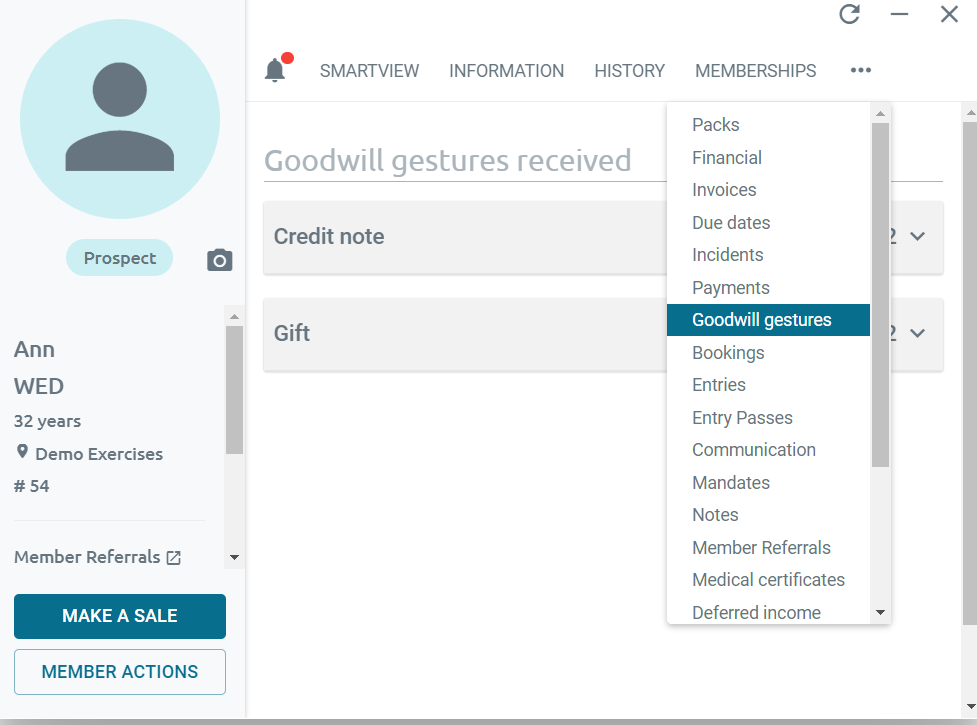Click the notification bell icon
The height and width of the screenshot is (725, 977).
pyautogui.click(x=275, y=70)
